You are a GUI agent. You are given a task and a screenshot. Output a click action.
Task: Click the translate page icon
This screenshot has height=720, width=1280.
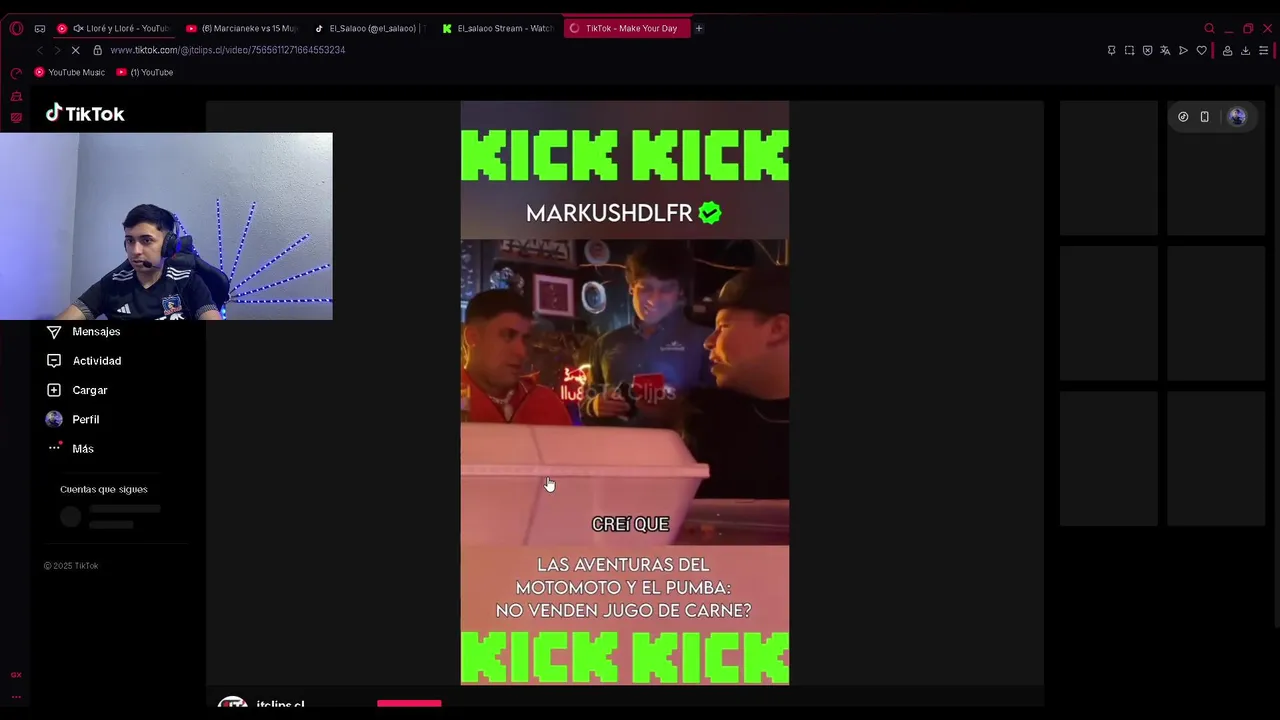coord(1165,50)
